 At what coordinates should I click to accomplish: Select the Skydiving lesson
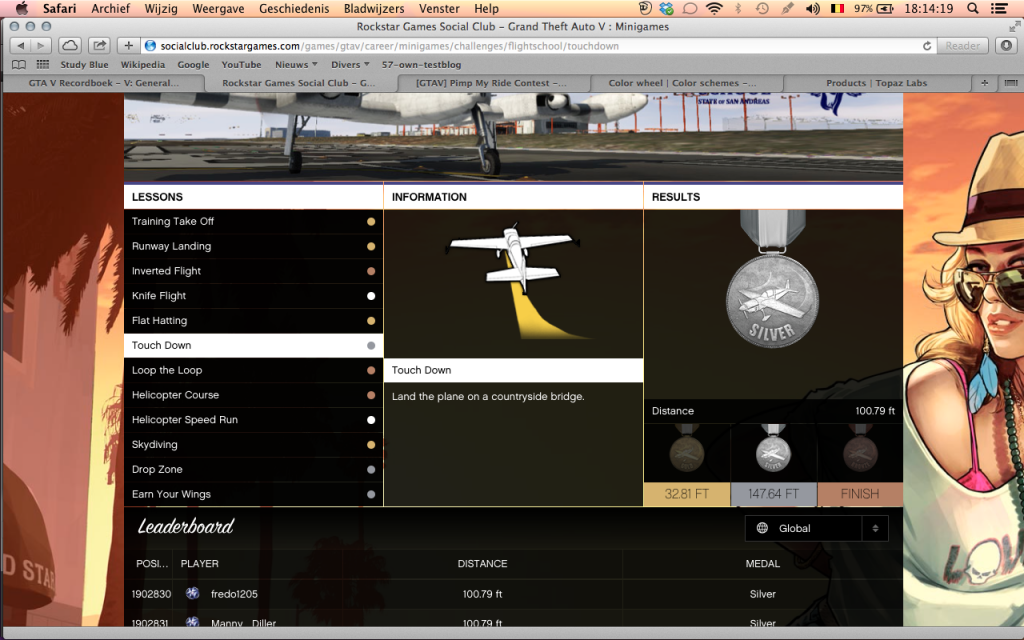(x=253, y=445)
